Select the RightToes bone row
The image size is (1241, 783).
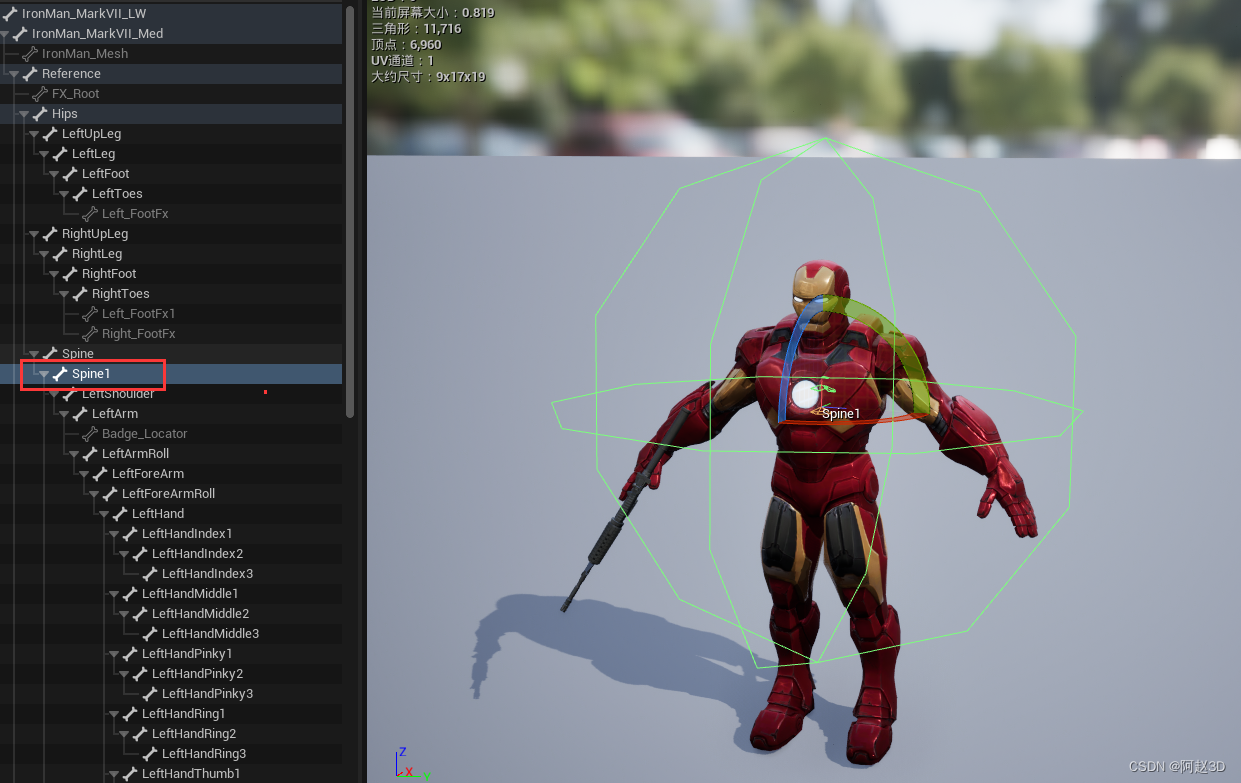pos(171,294)
